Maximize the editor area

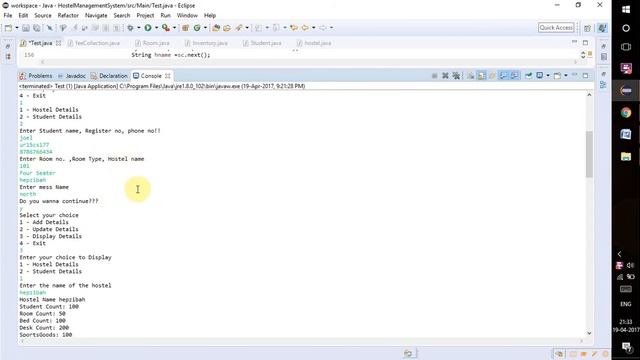(x=585, y=42)
